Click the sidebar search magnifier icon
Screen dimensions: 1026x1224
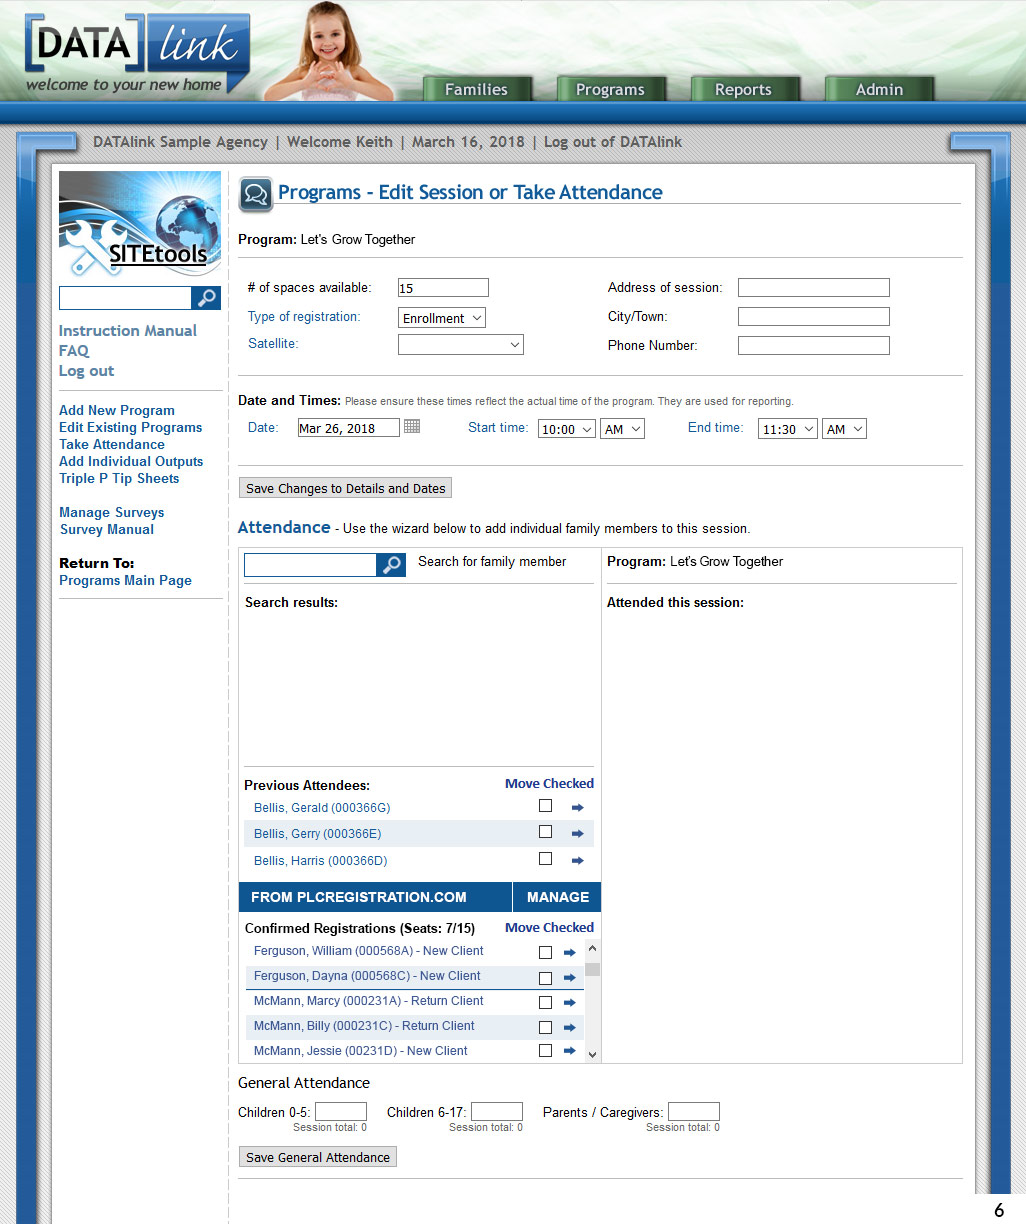[206, 298]
